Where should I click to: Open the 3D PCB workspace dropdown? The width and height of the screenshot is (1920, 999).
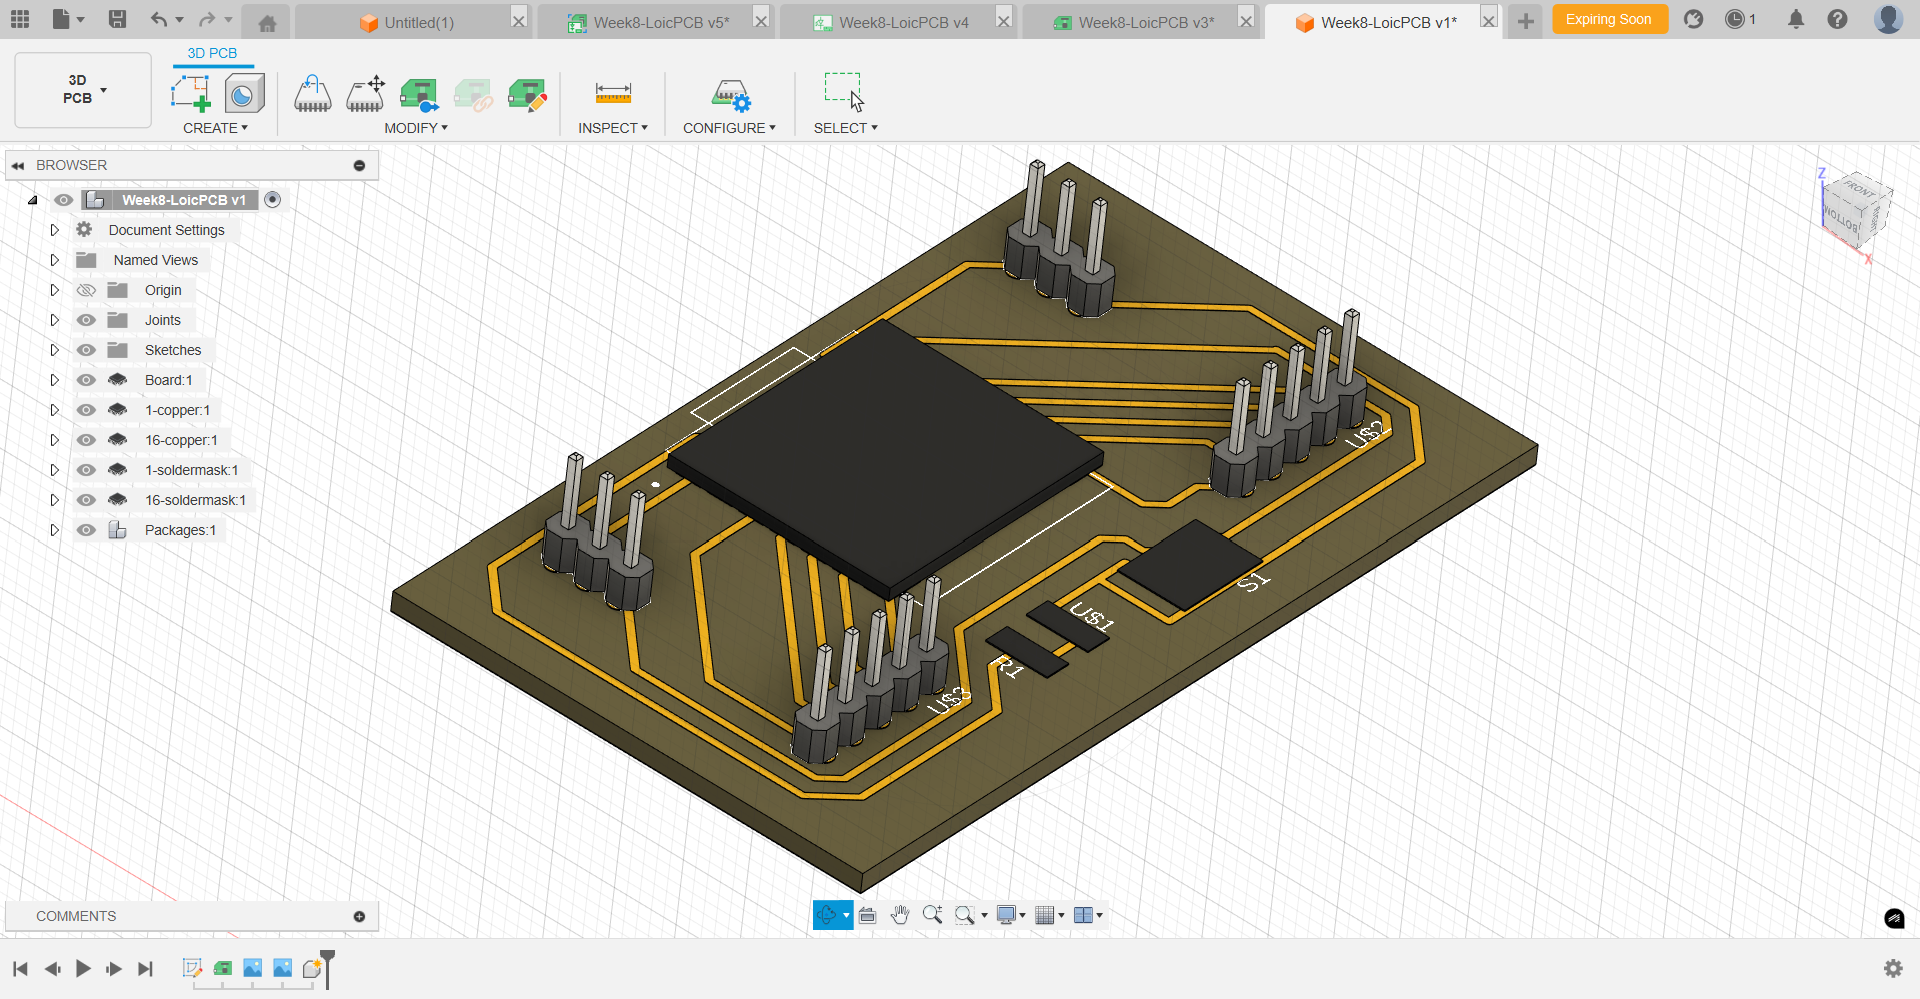click(x=83, y=90)
